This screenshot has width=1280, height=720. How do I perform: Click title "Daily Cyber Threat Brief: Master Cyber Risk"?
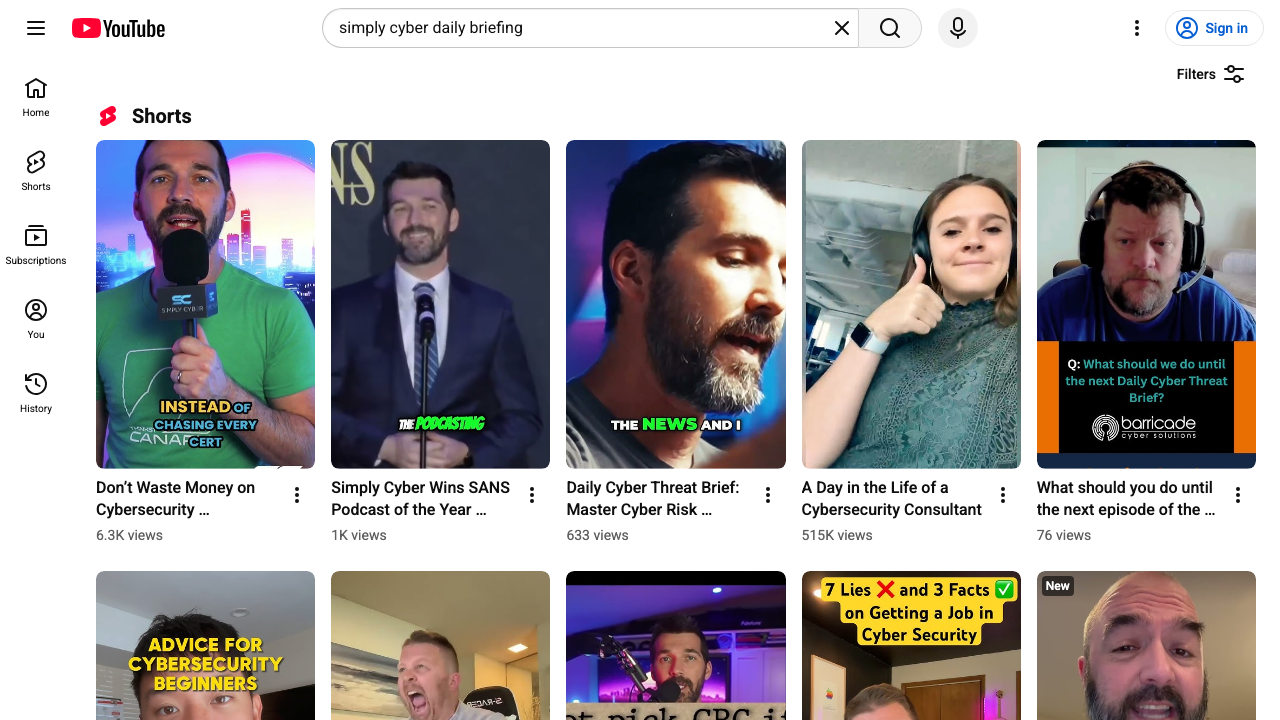pyautogui.click(x=653, y=498)
